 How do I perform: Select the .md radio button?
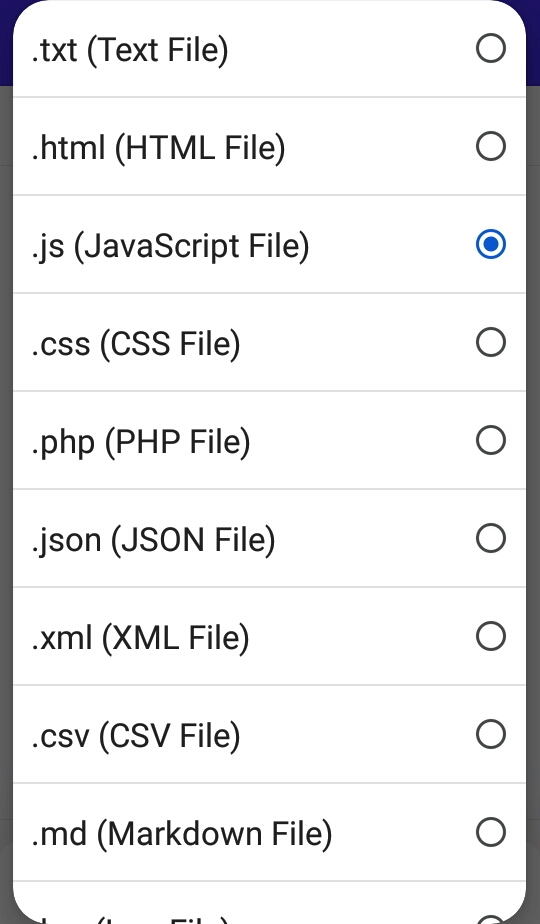490,832
